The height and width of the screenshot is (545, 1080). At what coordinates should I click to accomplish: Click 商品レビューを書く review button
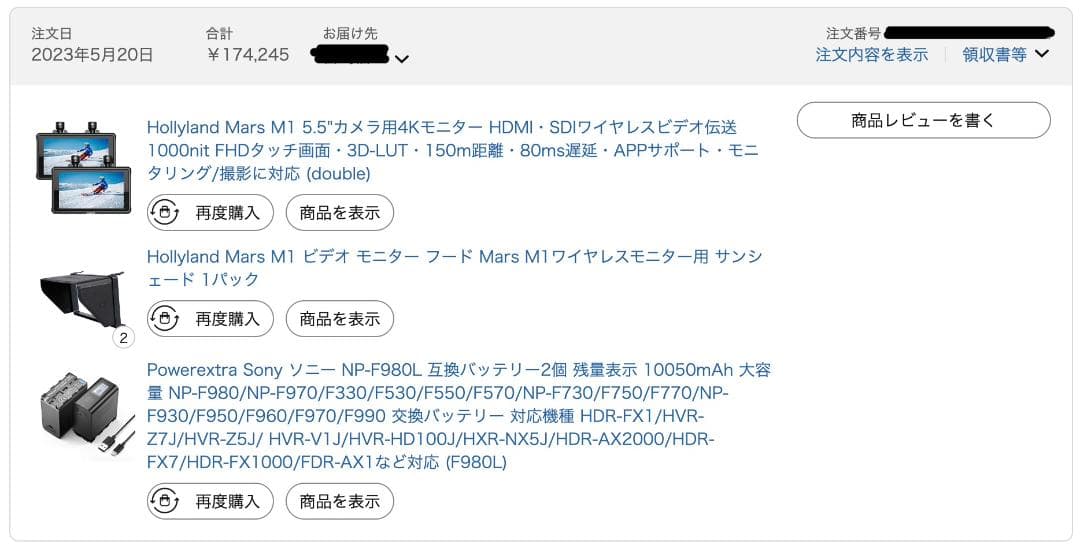click(x=923, y=120)
